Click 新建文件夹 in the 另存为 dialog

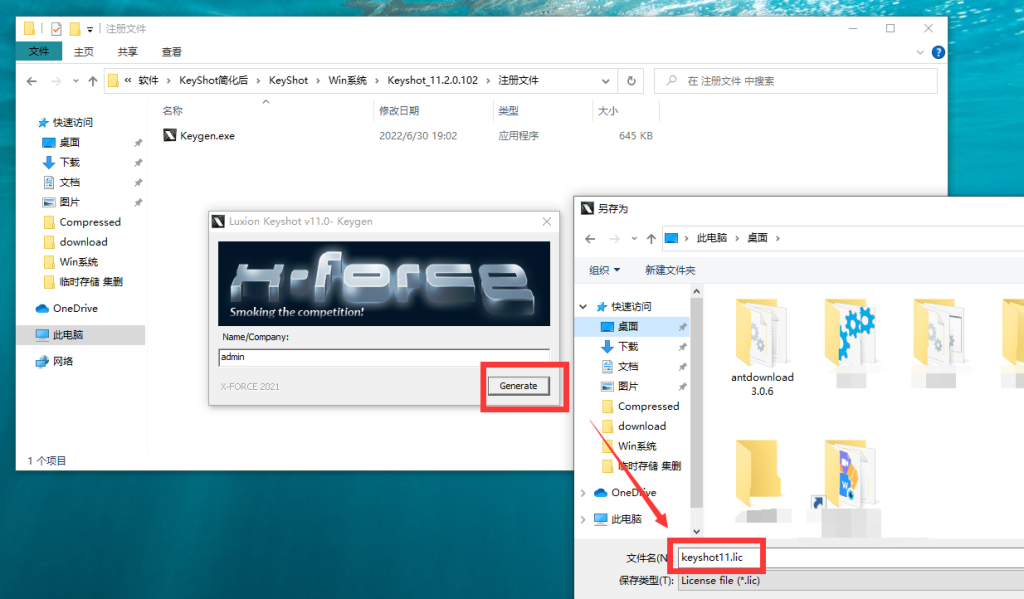pos(670,270)
